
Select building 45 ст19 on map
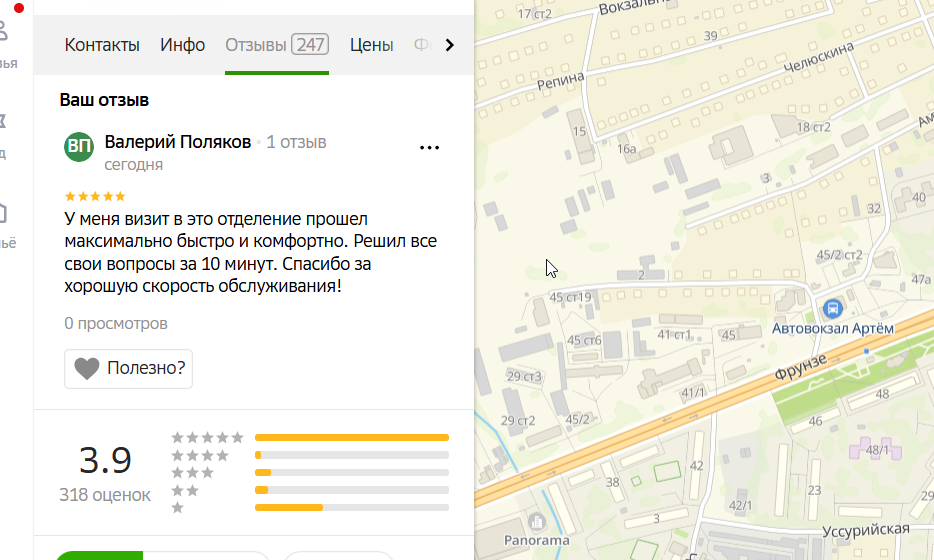pyautogui.click(x=570, y=297)
